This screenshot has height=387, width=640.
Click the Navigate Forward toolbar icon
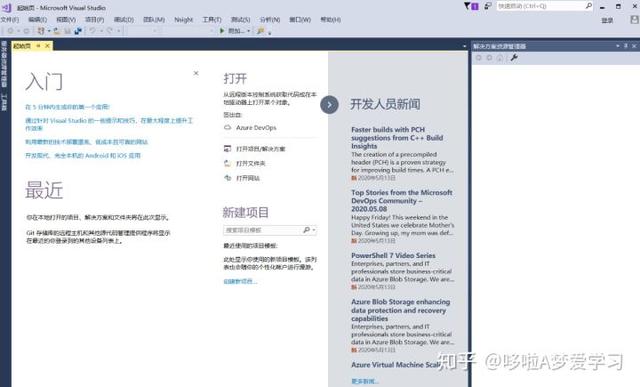(26, 31)
